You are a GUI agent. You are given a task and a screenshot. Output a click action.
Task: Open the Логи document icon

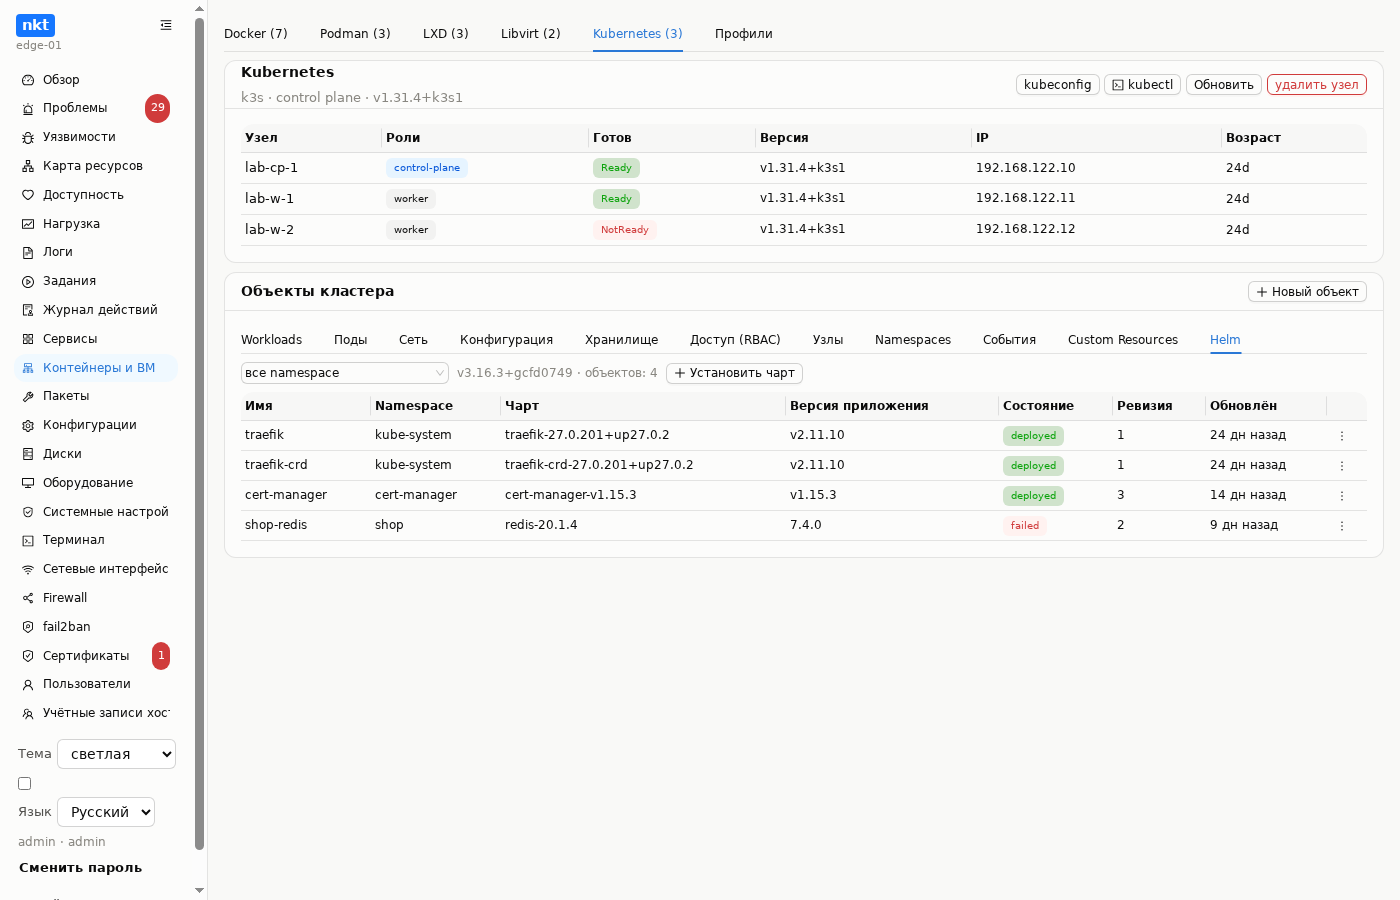click(28, 252)
